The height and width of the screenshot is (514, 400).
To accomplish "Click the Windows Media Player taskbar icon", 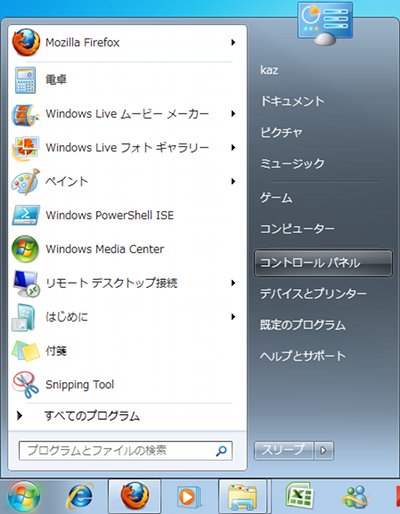I will (x=188, y=497).
